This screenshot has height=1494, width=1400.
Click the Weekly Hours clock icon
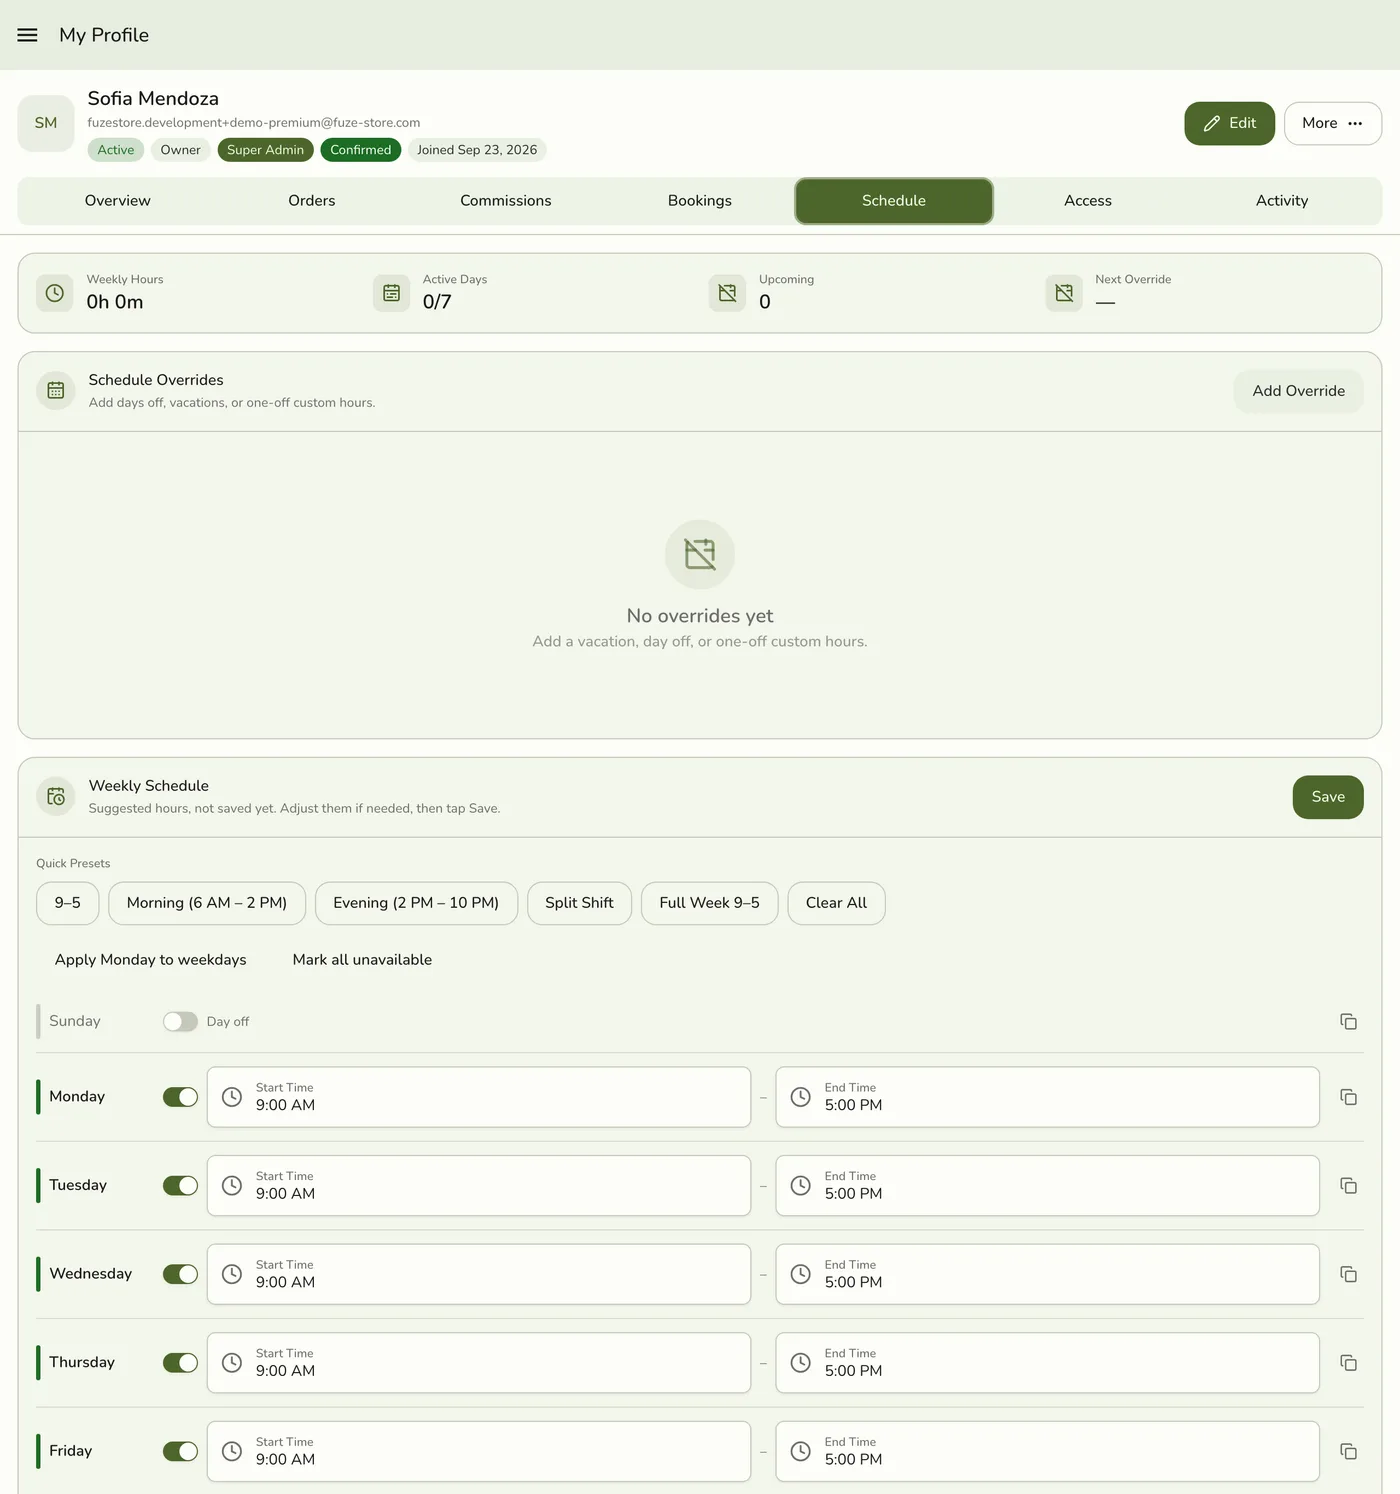(55, 293)
